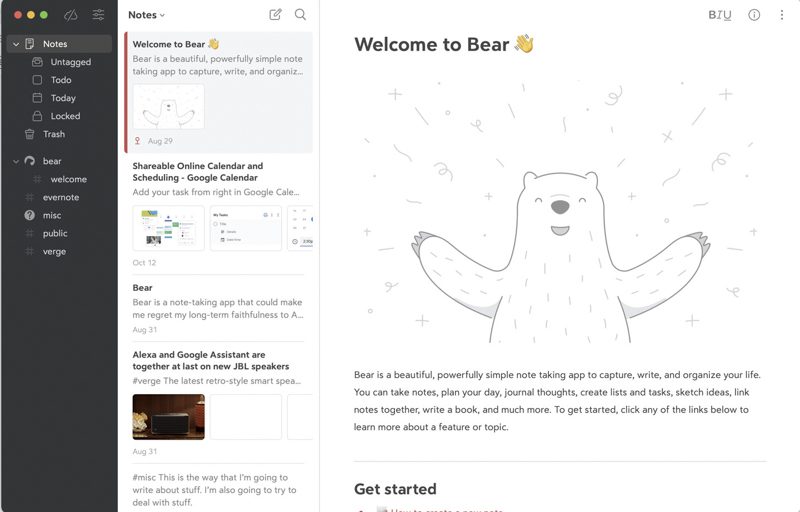Open the Notes list title dropdown
Screen dimensions: 800x512
point(146,15)
